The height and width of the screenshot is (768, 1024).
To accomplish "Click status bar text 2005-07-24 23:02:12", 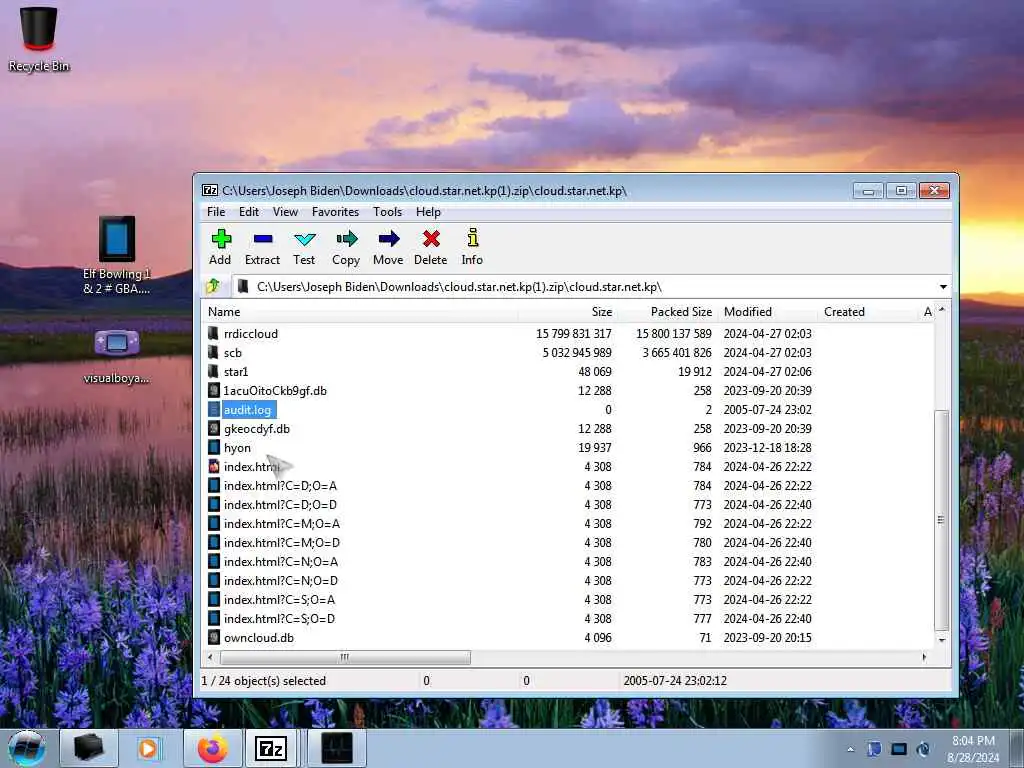I will coord(675,680).
